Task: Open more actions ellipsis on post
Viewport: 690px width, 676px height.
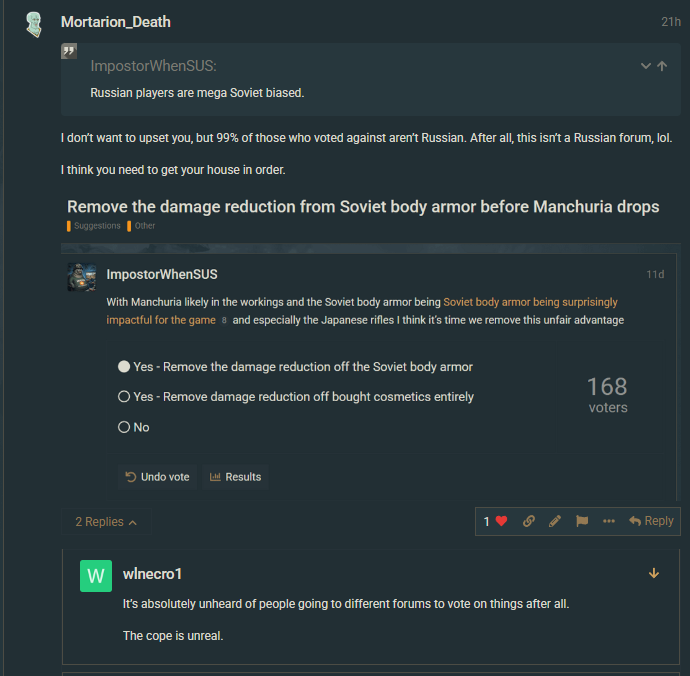Action: [609, 521]
